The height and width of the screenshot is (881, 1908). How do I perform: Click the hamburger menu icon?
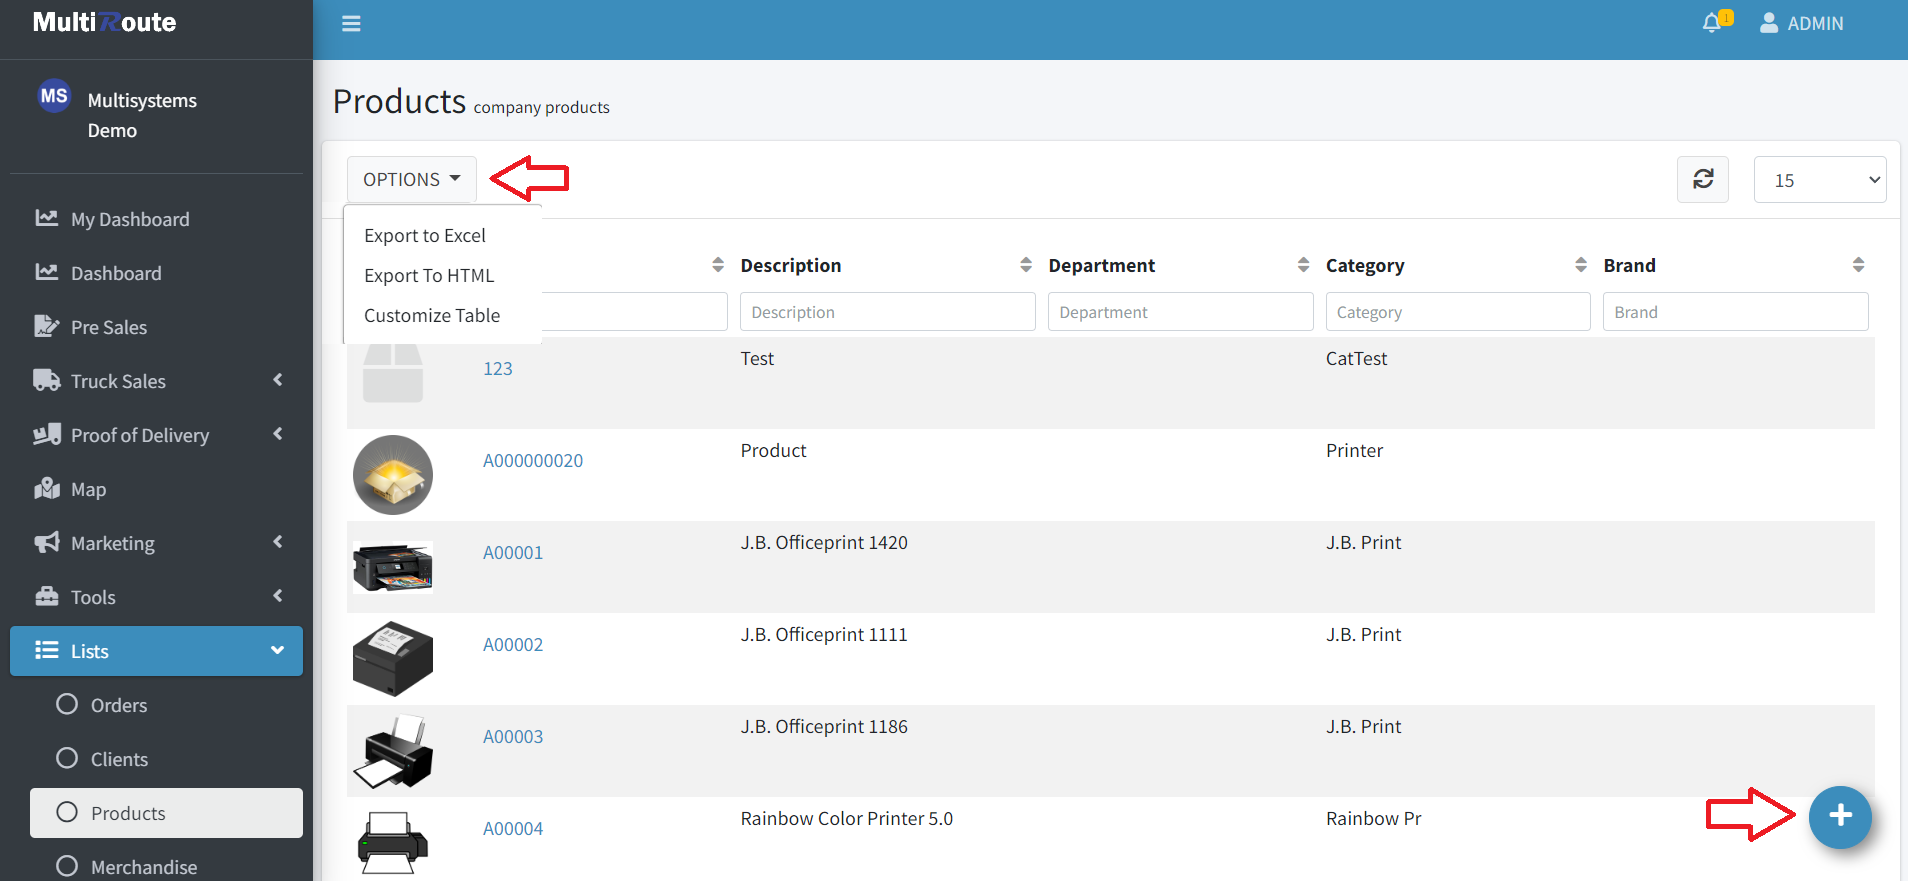[x=351, y=23]
